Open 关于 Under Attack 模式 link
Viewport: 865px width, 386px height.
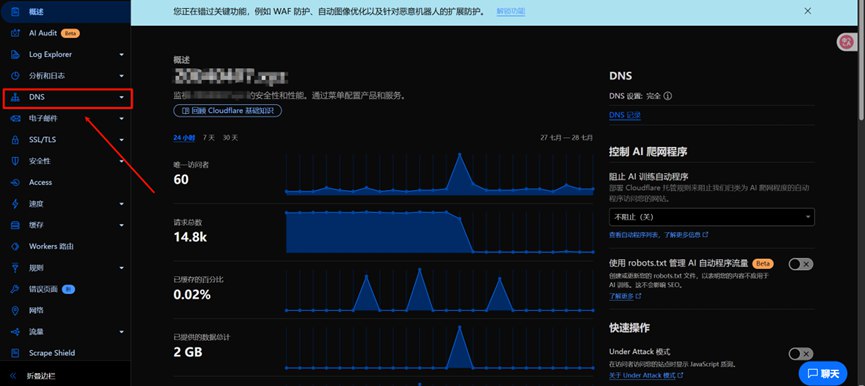click(x=646, y=376)
